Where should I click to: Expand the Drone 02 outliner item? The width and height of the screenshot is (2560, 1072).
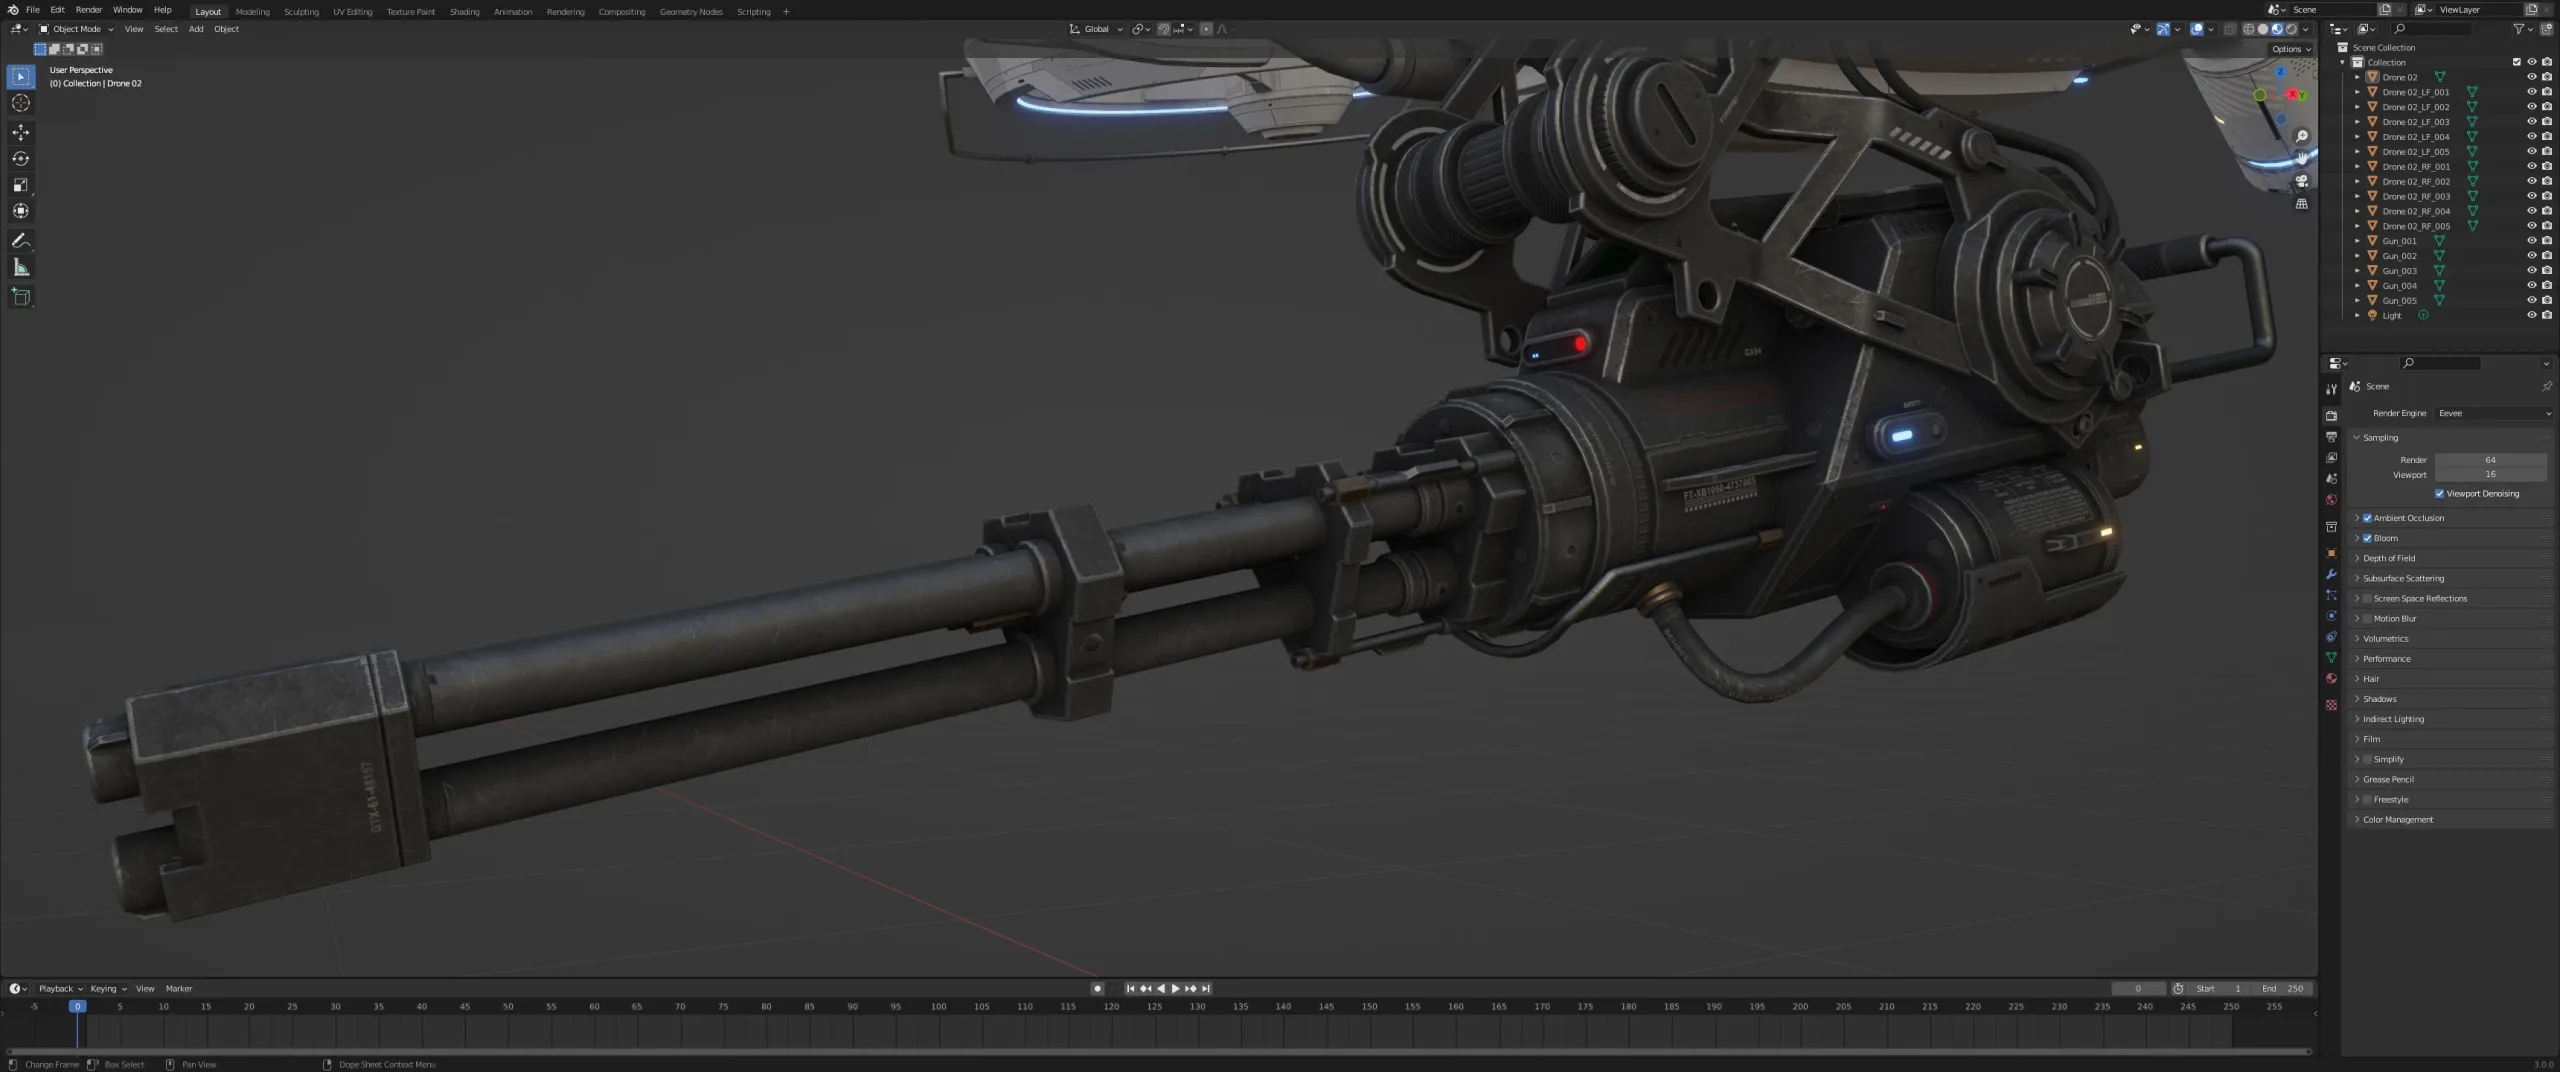coord(2358,77)
